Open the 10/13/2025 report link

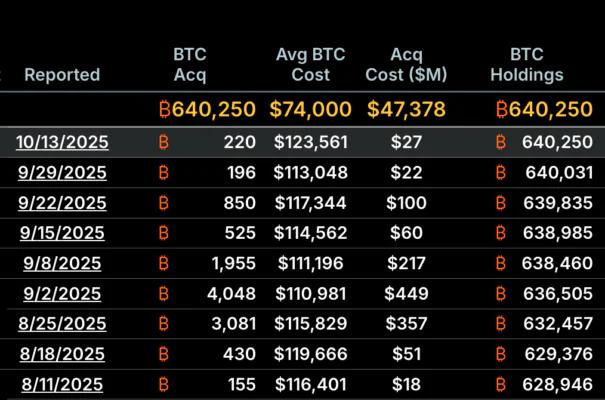(x=62, y=143)
